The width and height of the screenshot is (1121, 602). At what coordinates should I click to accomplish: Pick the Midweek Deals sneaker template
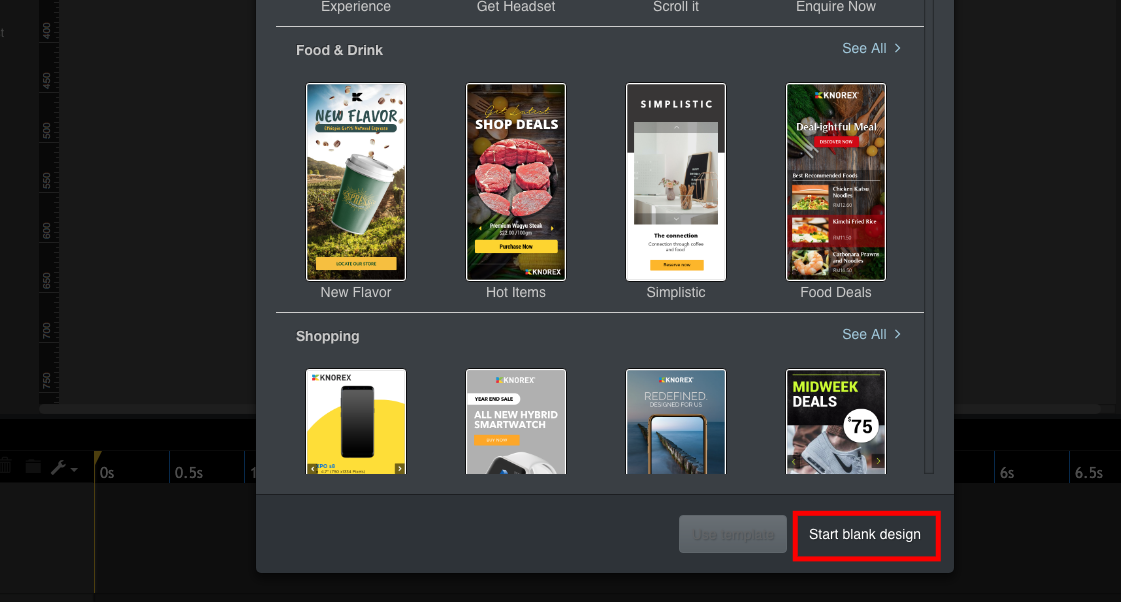[x=836, y=421]
